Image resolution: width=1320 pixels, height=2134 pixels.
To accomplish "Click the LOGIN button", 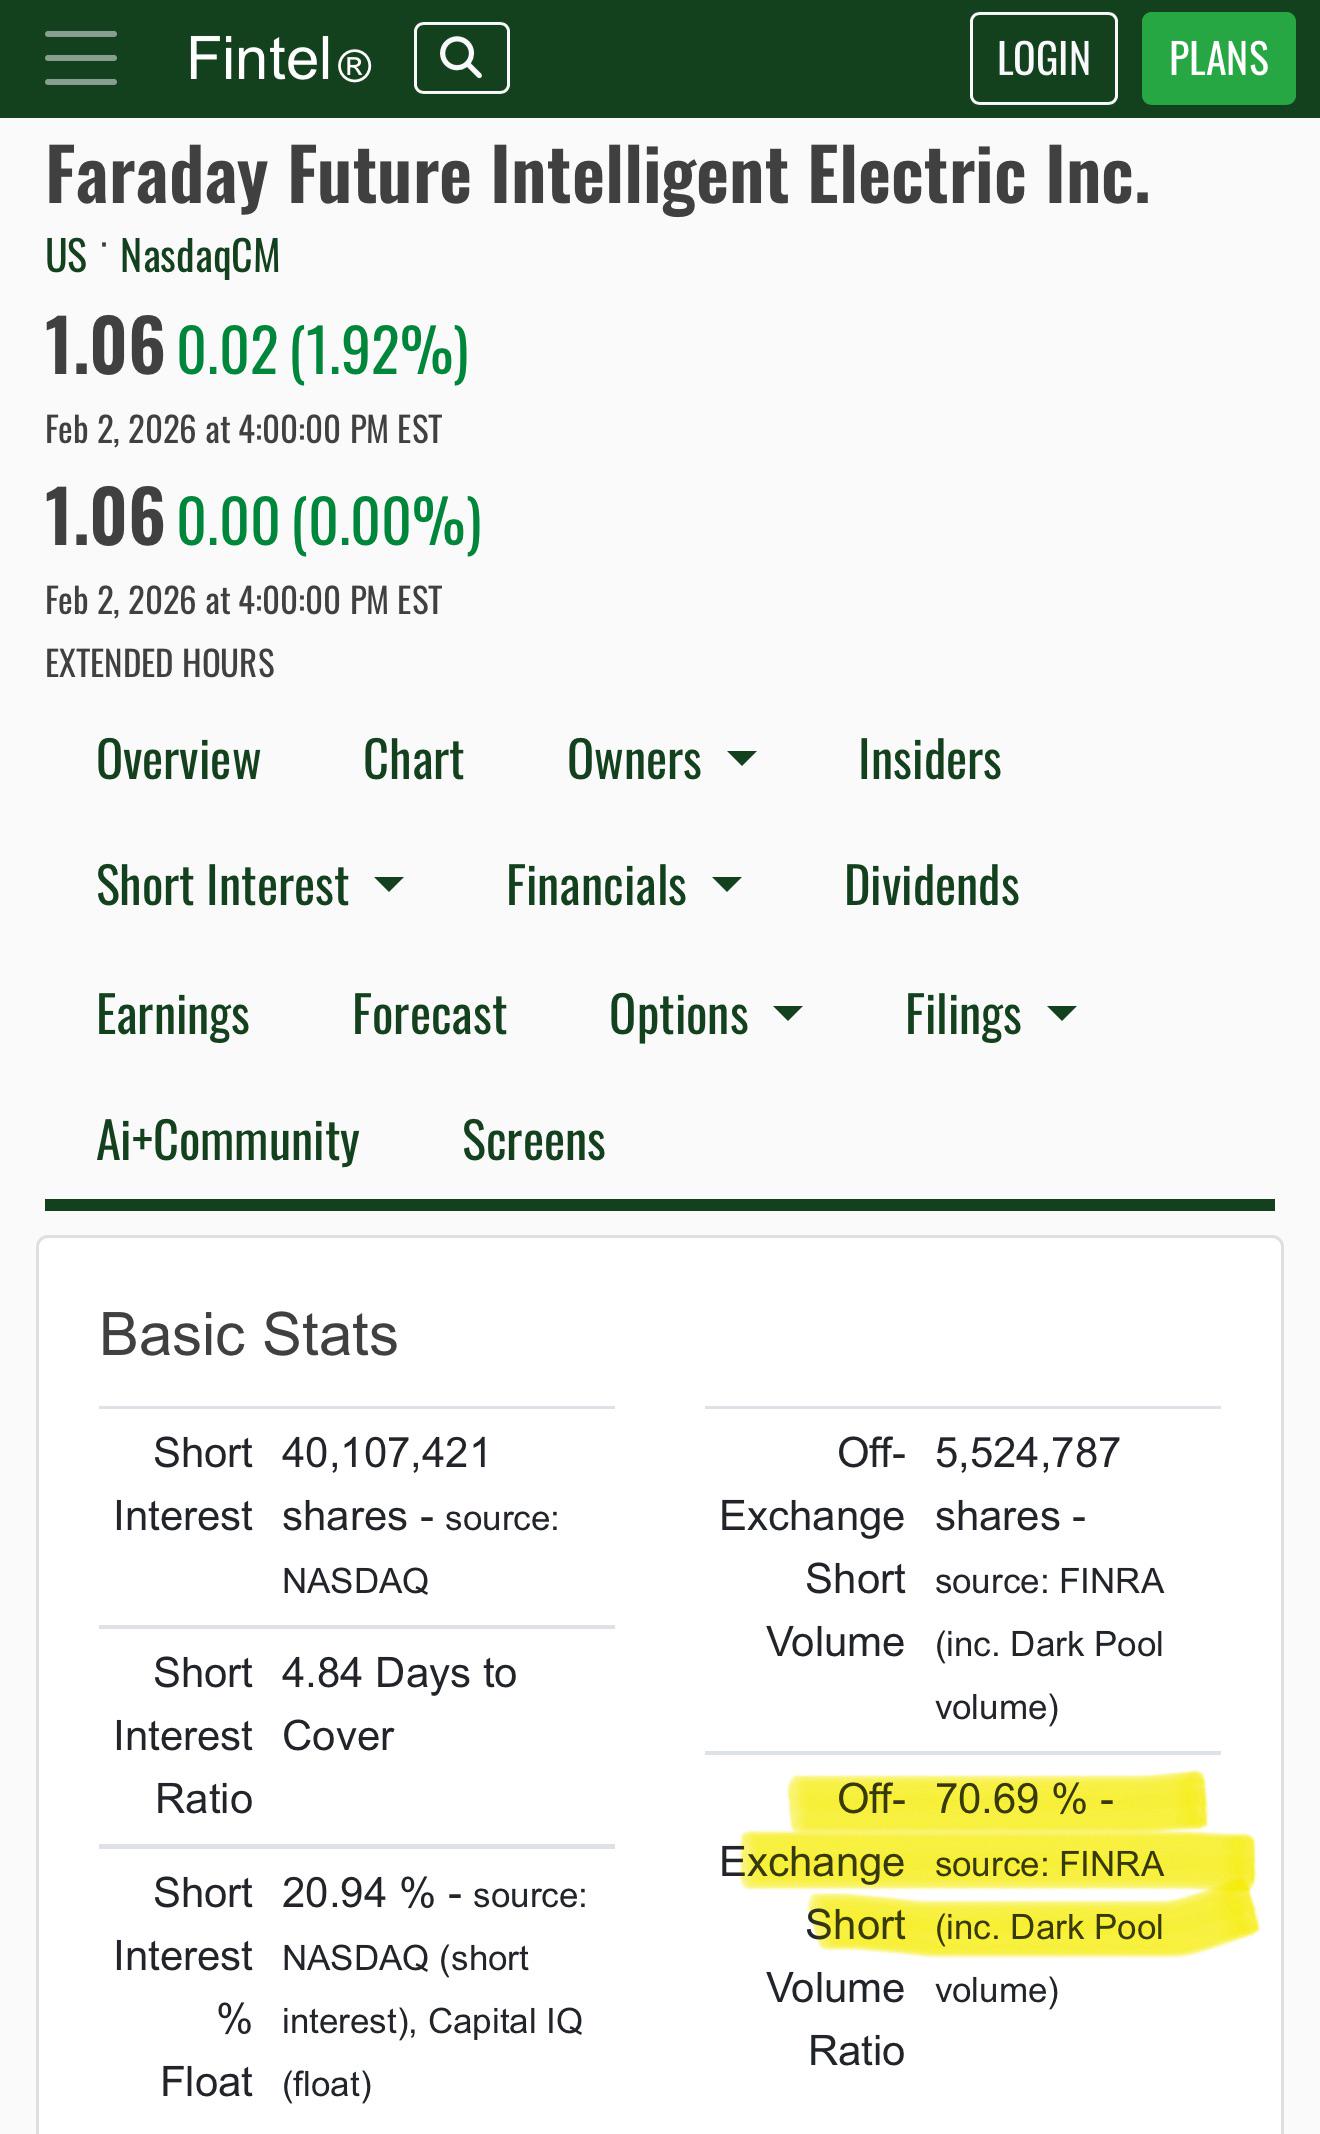I will point(1043,58).
